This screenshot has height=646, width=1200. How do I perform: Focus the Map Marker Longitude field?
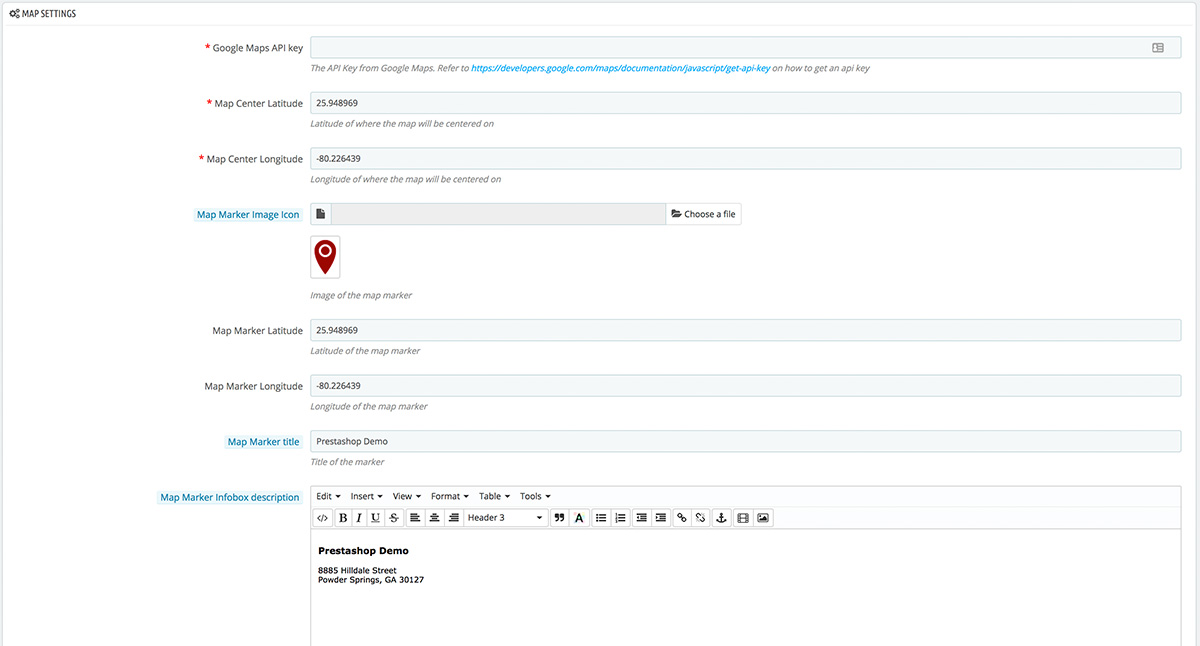coord(746,386)
